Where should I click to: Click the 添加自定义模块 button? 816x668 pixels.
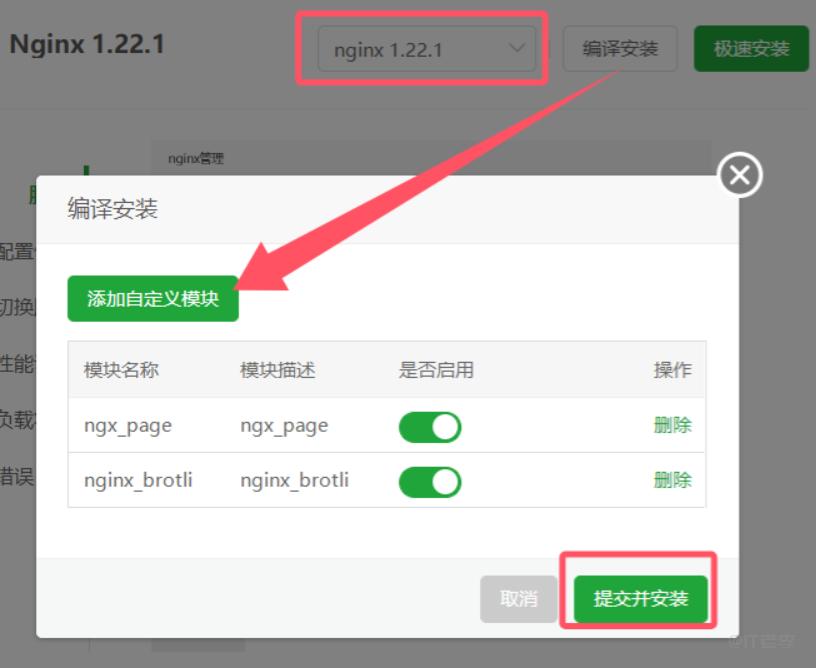point(152,298)
